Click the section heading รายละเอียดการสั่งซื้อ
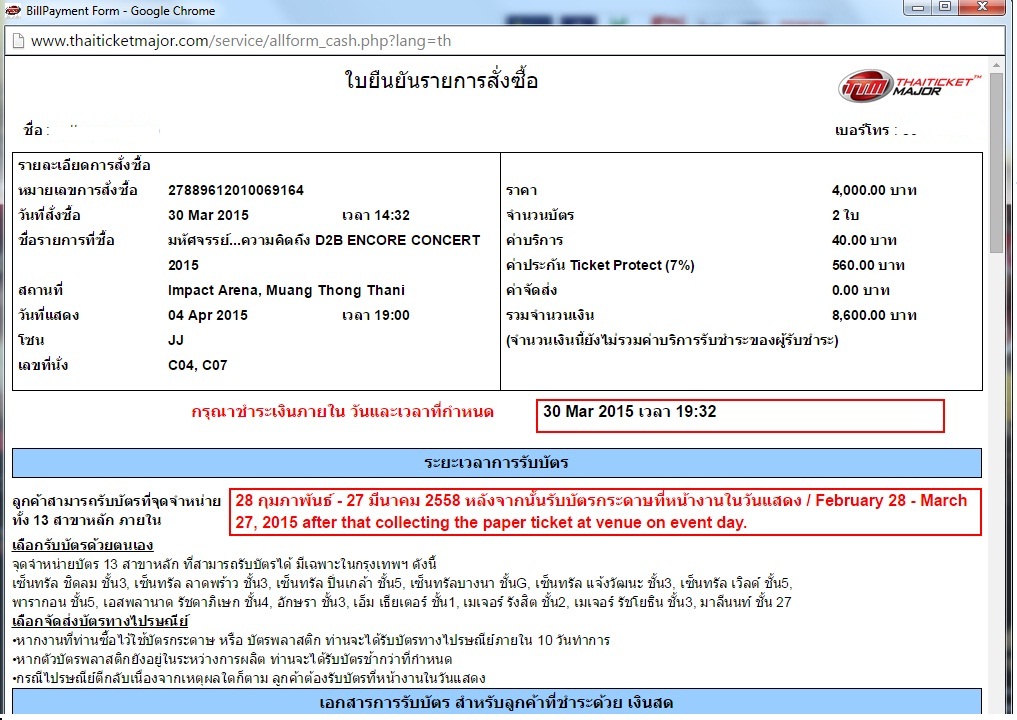This screenshot has width=1017, height=720. [84, 165]
